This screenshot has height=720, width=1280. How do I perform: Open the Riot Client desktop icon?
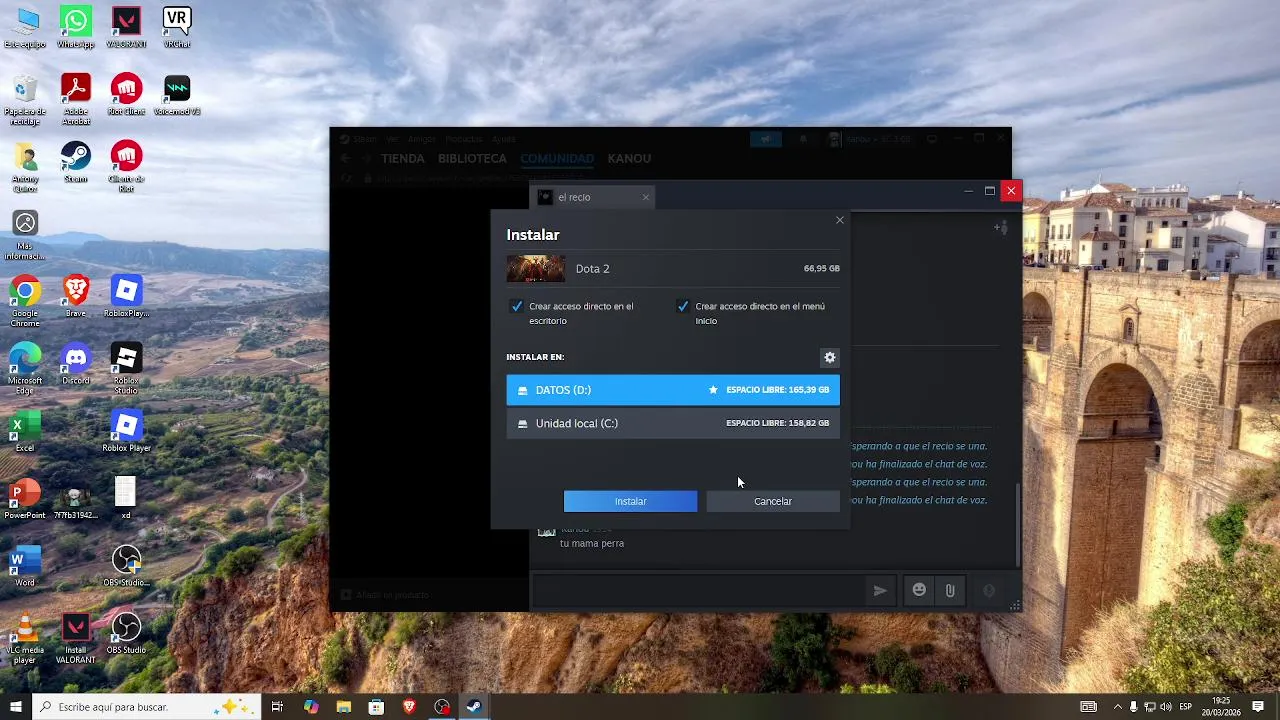pyautogui.click(x=126, y=95)
